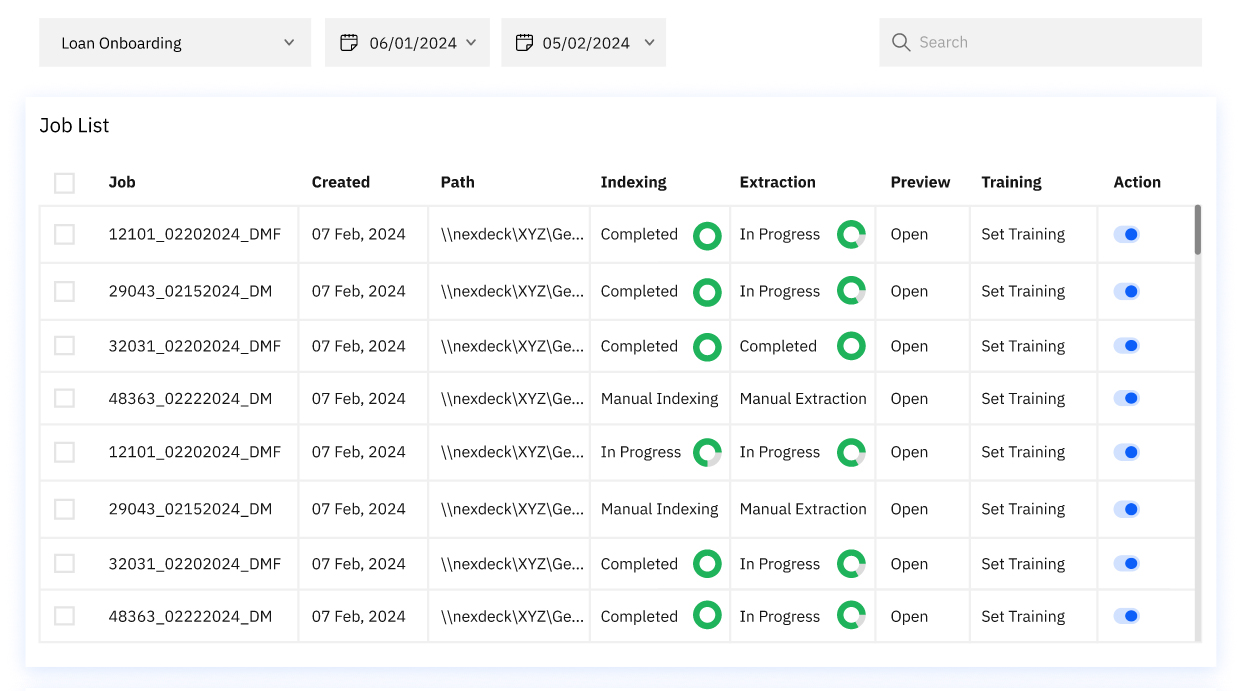Click into the Search input field

pyautogui.click(x=1050, y=42)
